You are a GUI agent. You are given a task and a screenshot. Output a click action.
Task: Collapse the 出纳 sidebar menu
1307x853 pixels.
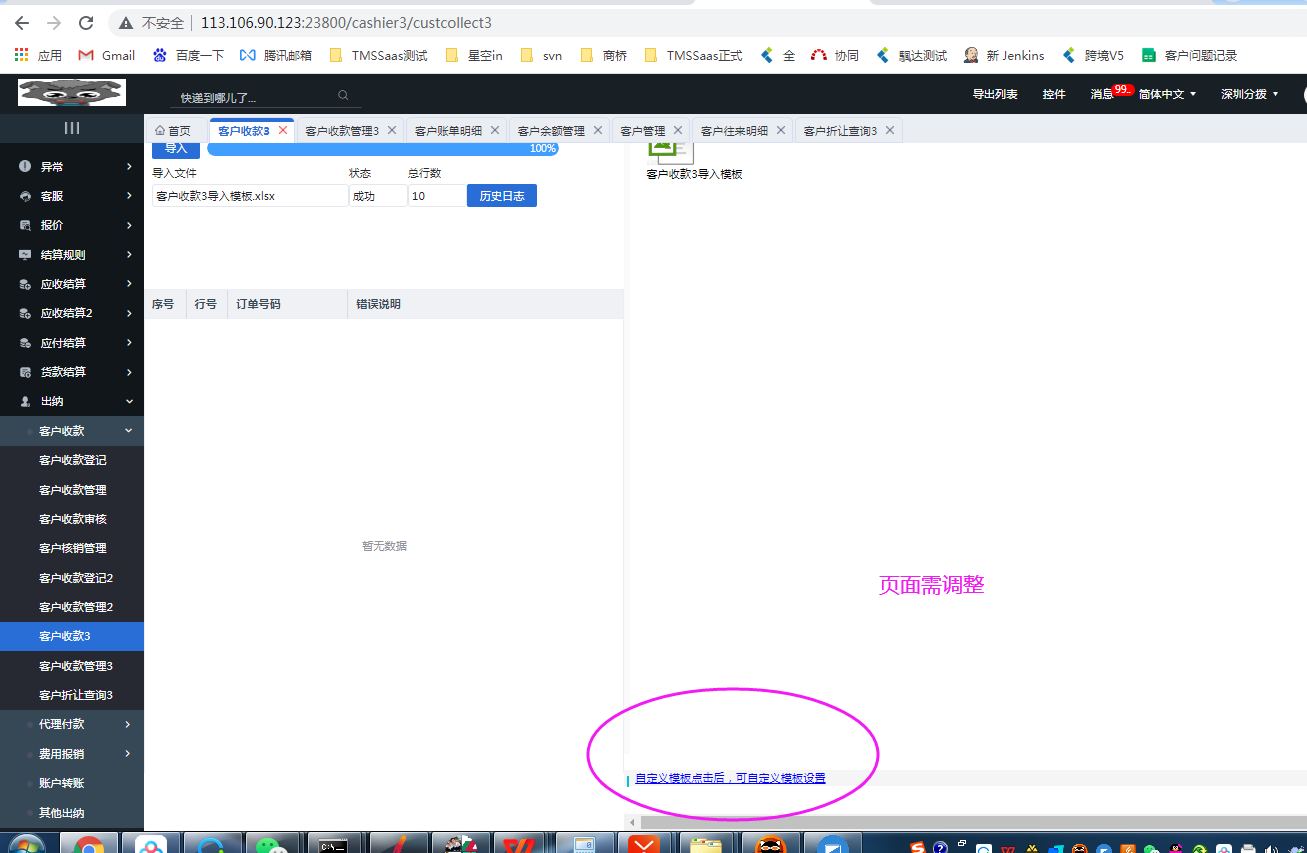tap(72, 401)
